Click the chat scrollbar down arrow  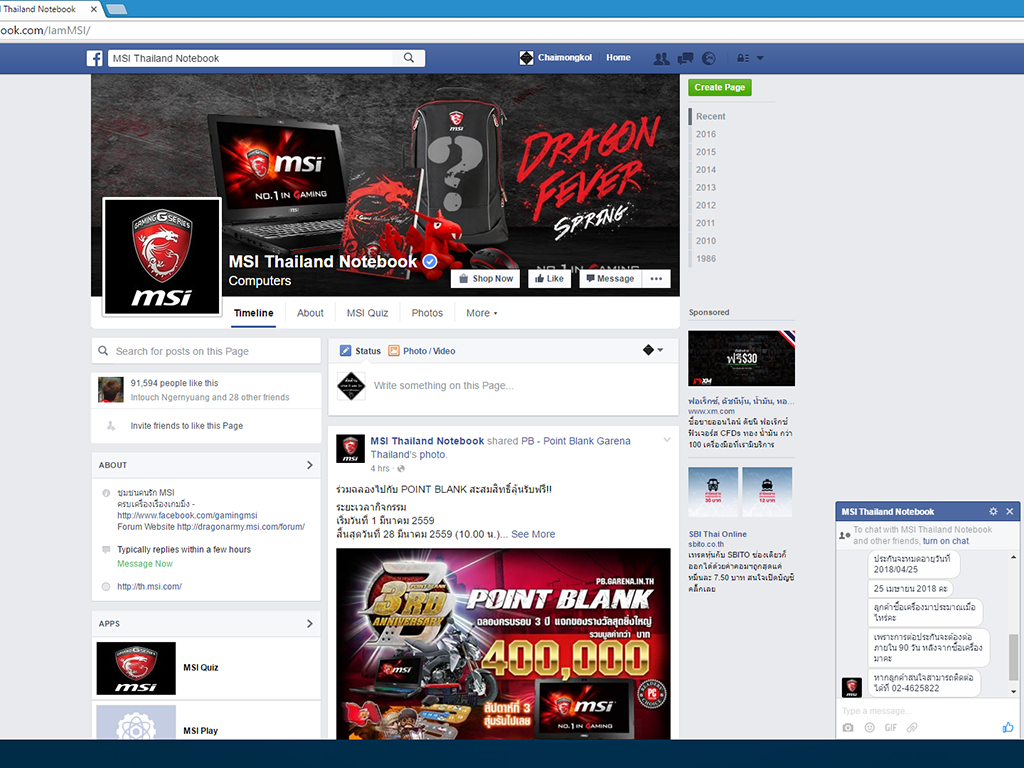coord(1013,692)
